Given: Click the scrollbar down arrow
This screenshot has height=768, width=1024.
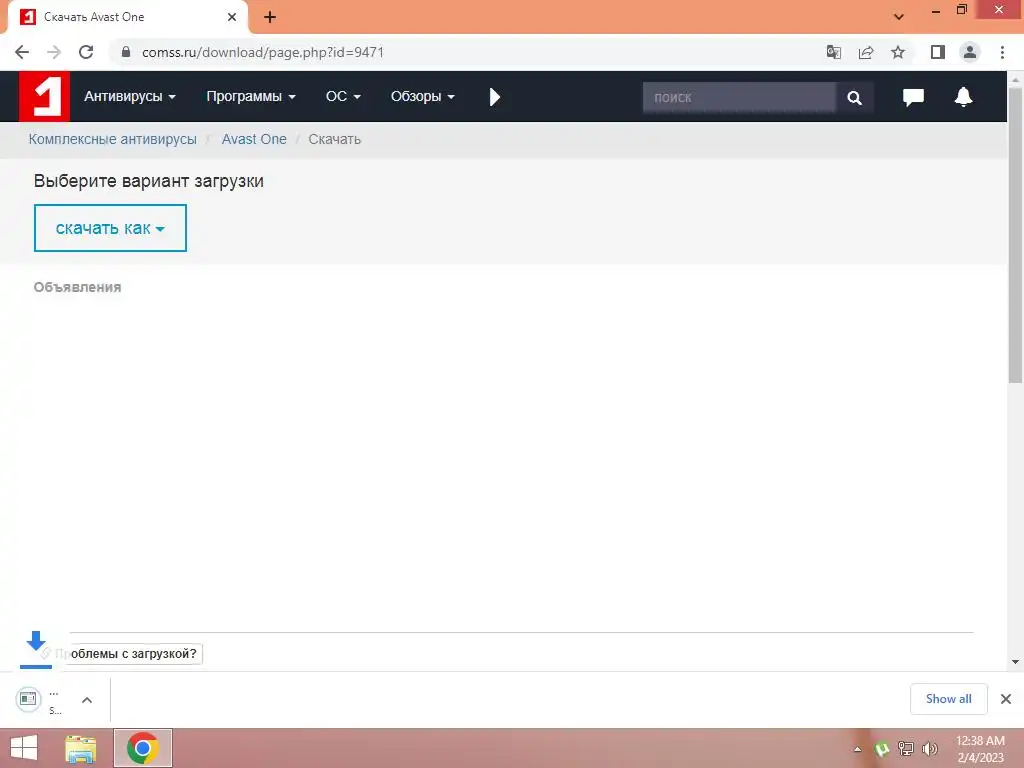Looking at the screenshot, I should point(1015,662).
